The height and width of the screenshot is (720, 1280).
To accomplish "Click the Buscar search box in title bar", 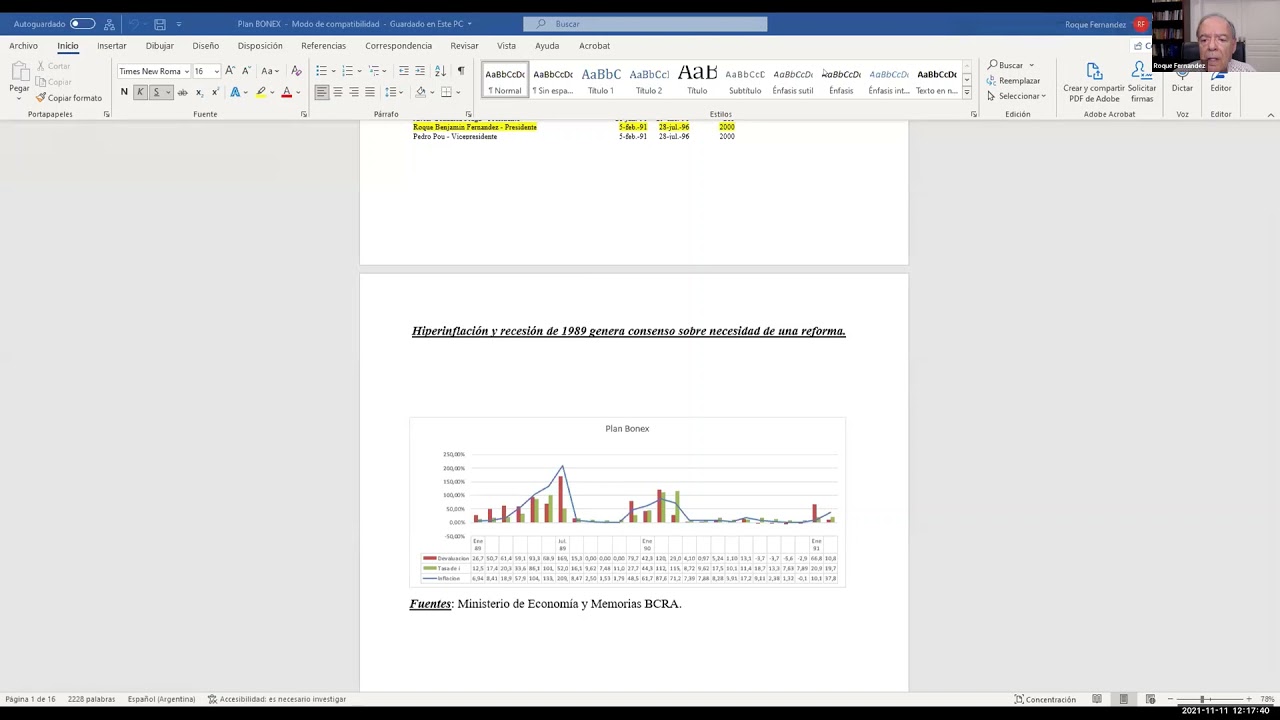I will click(x=645, y=24).
